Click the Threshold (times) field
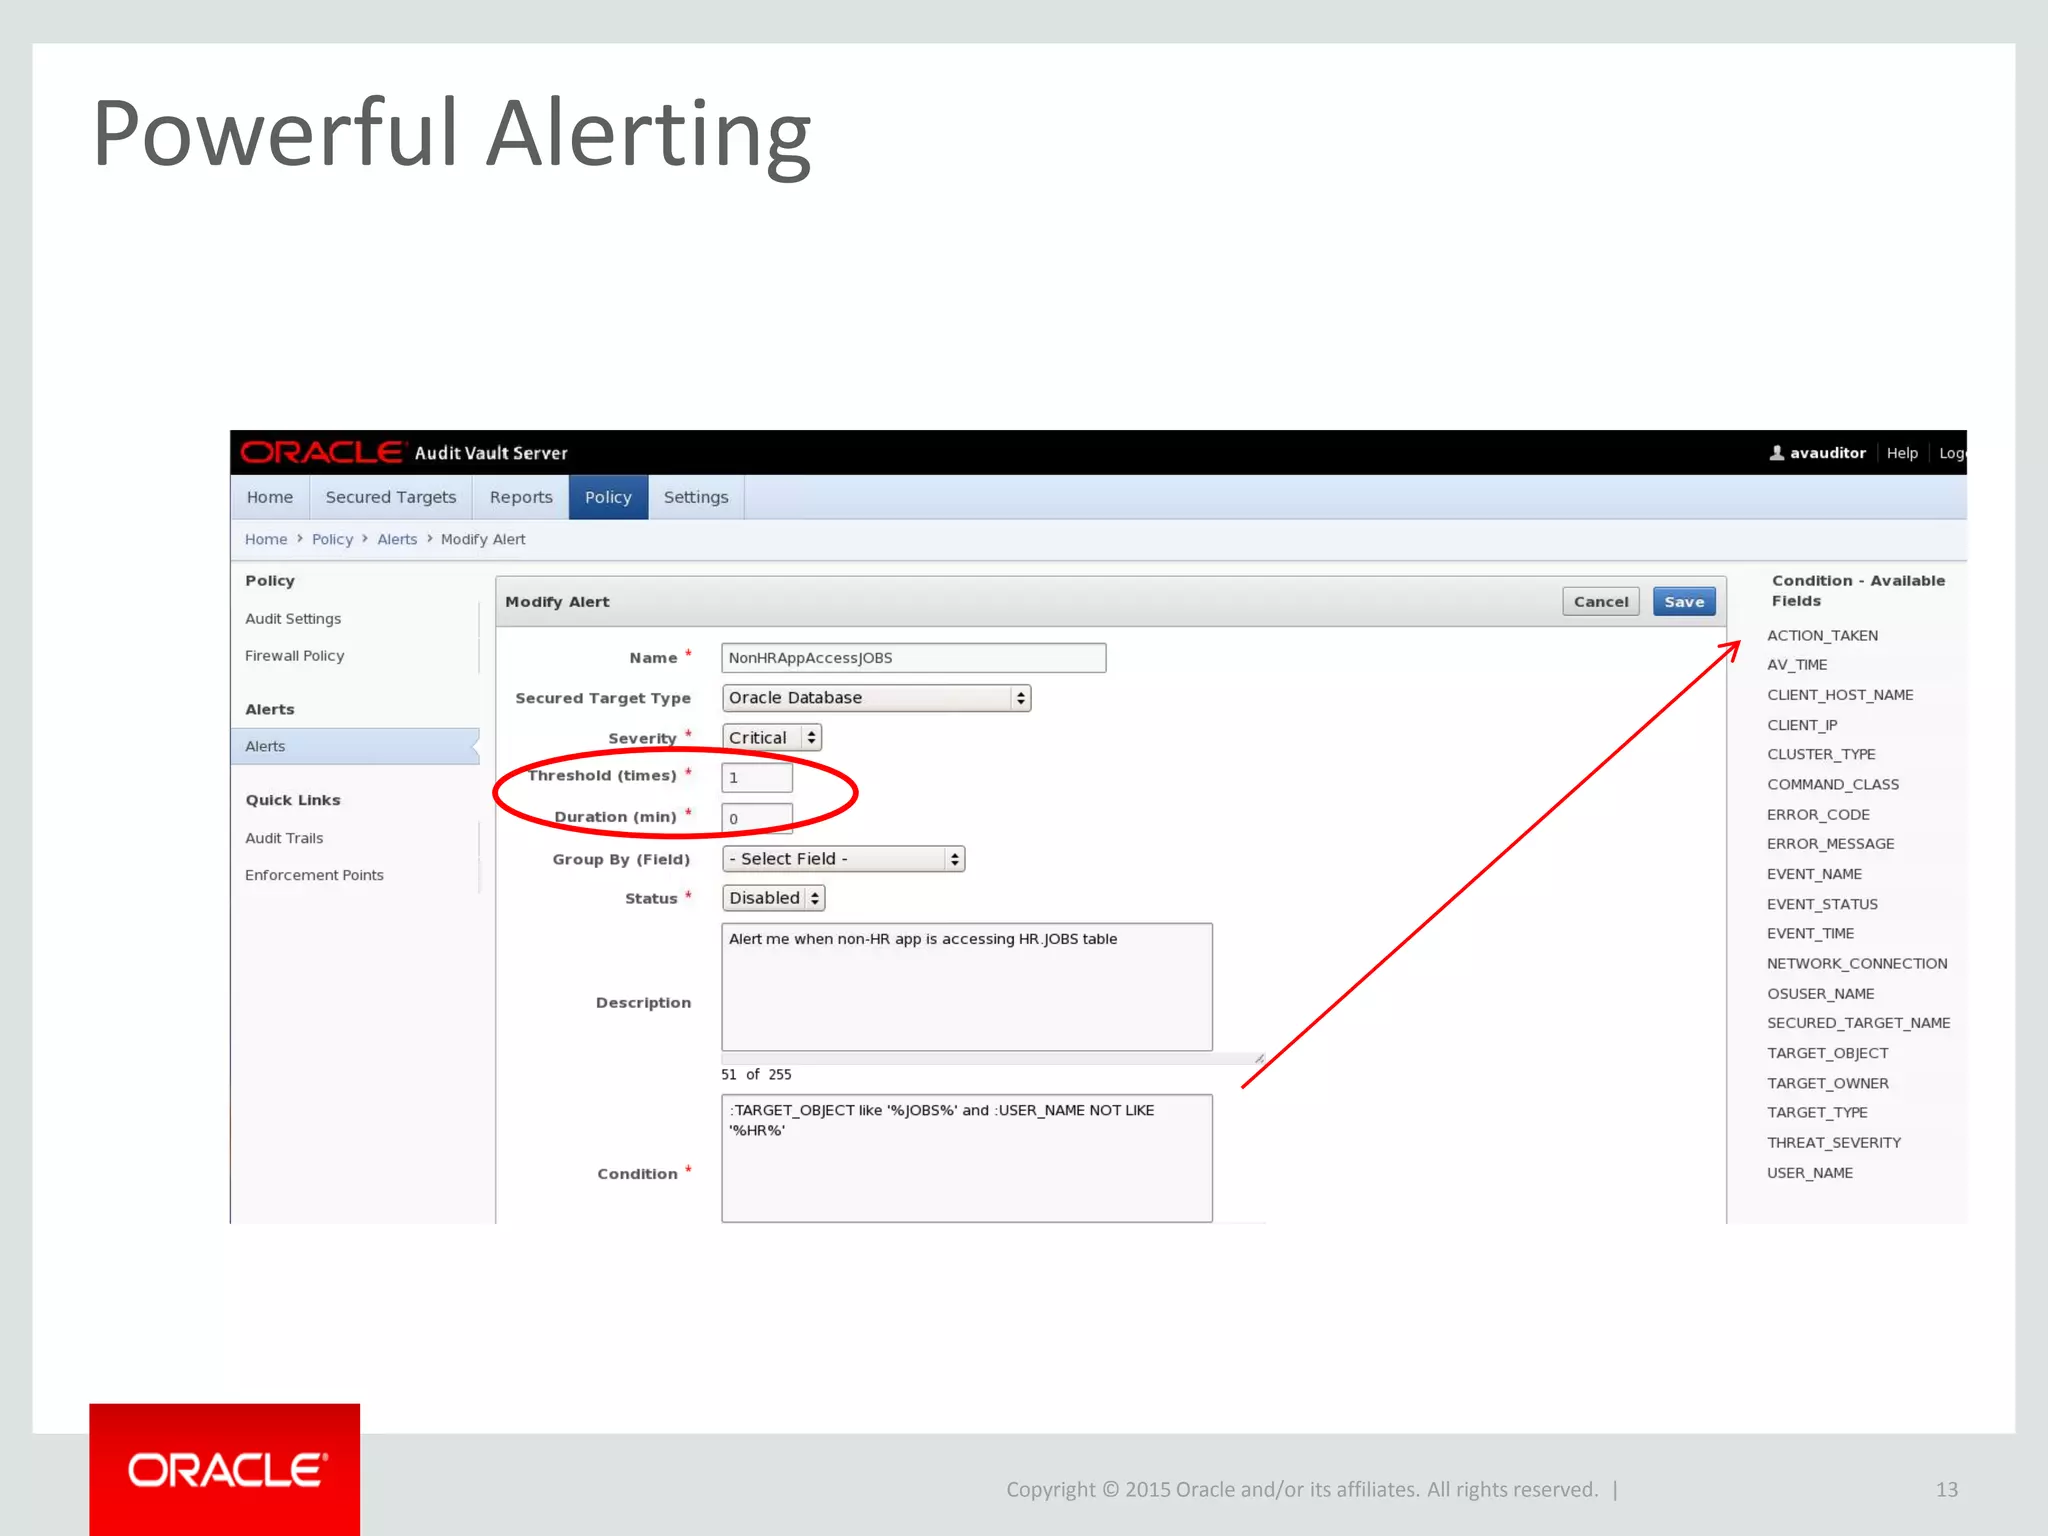 [x=757, y=778]
